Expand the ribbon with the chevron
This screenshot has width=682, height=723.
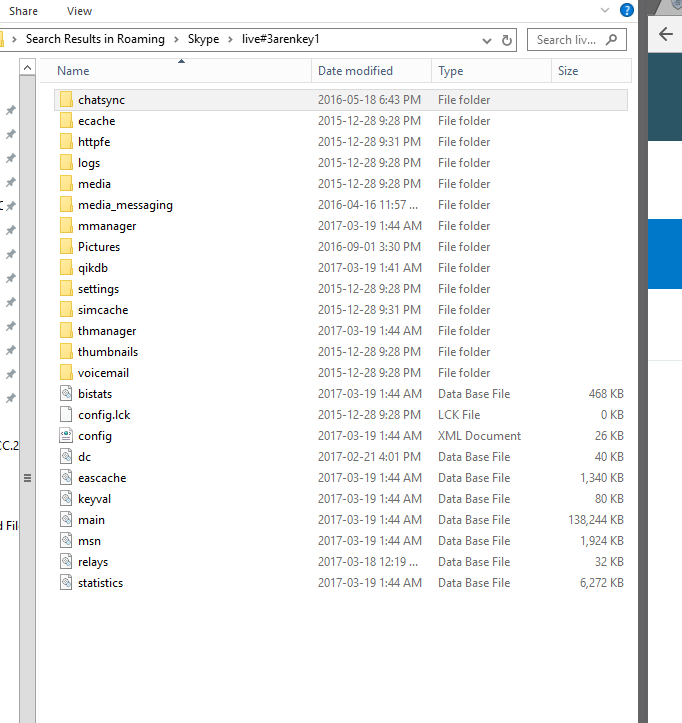pos(605,10)
